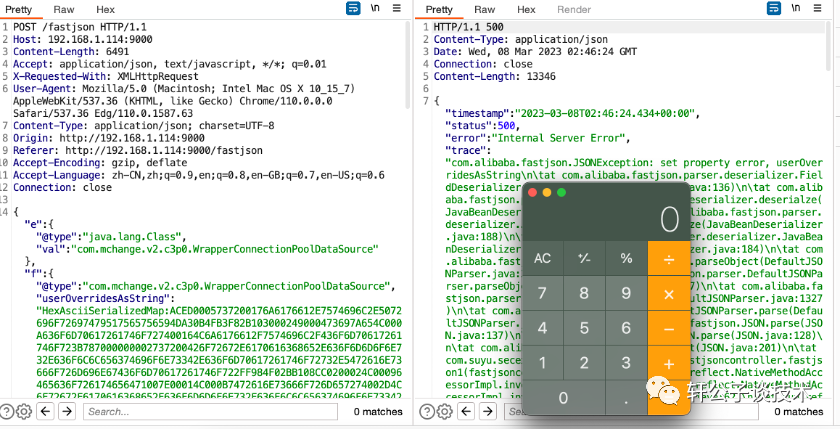Click the "Host: 192.168.1.114:9000" header line
Screen dimensions: 840x430
pos(82,39)
